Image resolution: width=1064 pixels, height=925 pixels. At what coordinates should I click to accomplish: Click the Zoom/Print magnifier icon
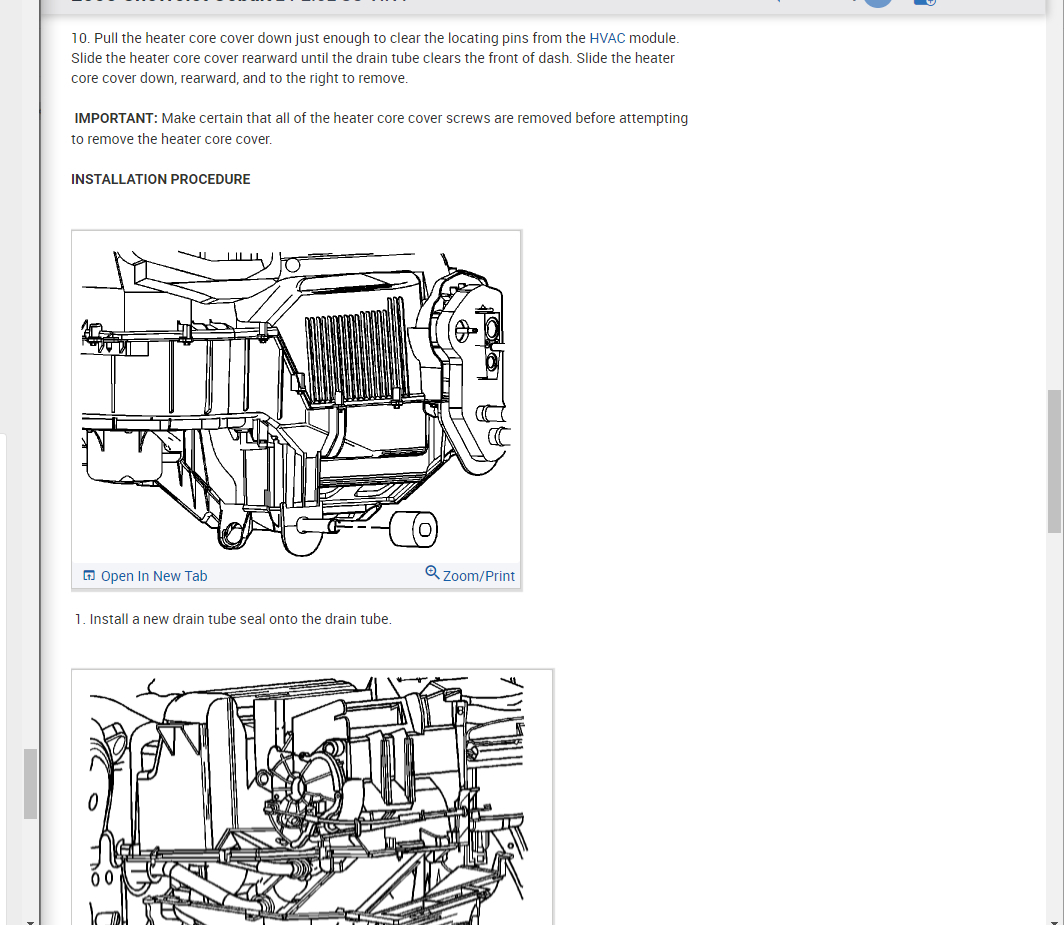click(x=432, y=573)
